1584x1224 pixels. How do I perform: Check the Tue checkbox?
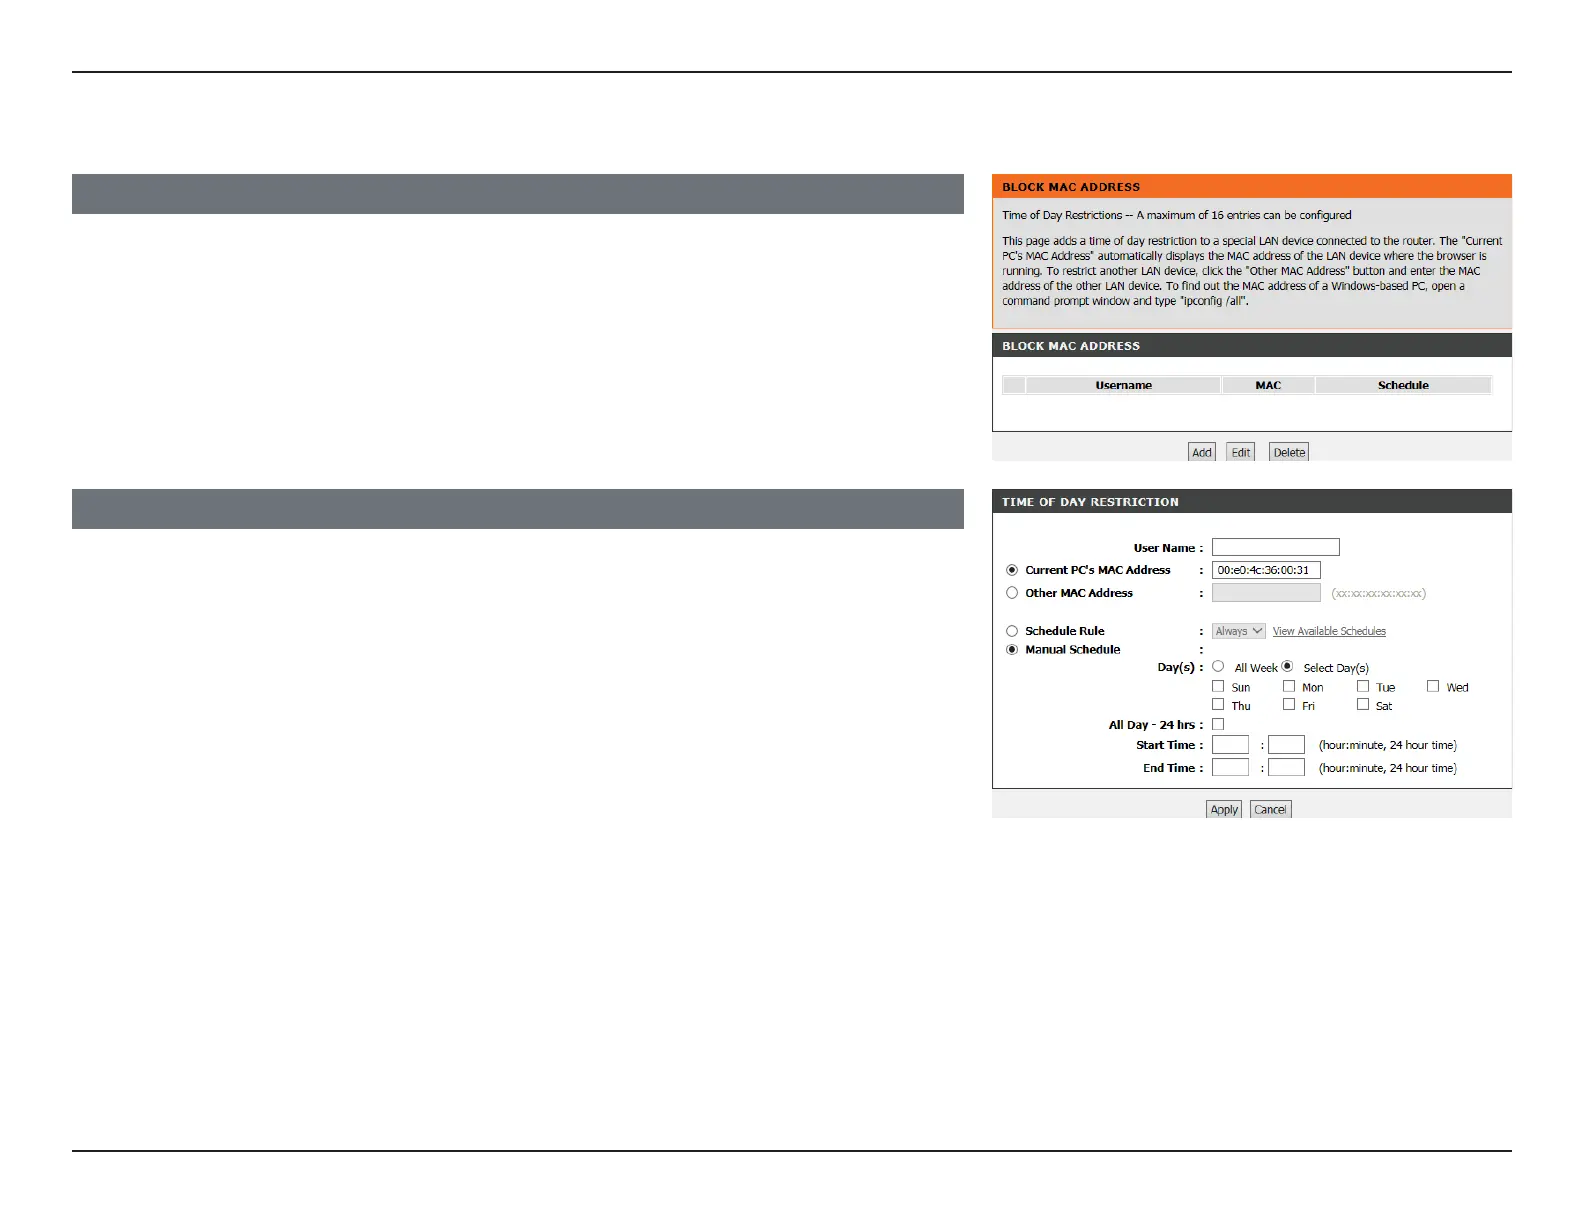pos(1363,686)
